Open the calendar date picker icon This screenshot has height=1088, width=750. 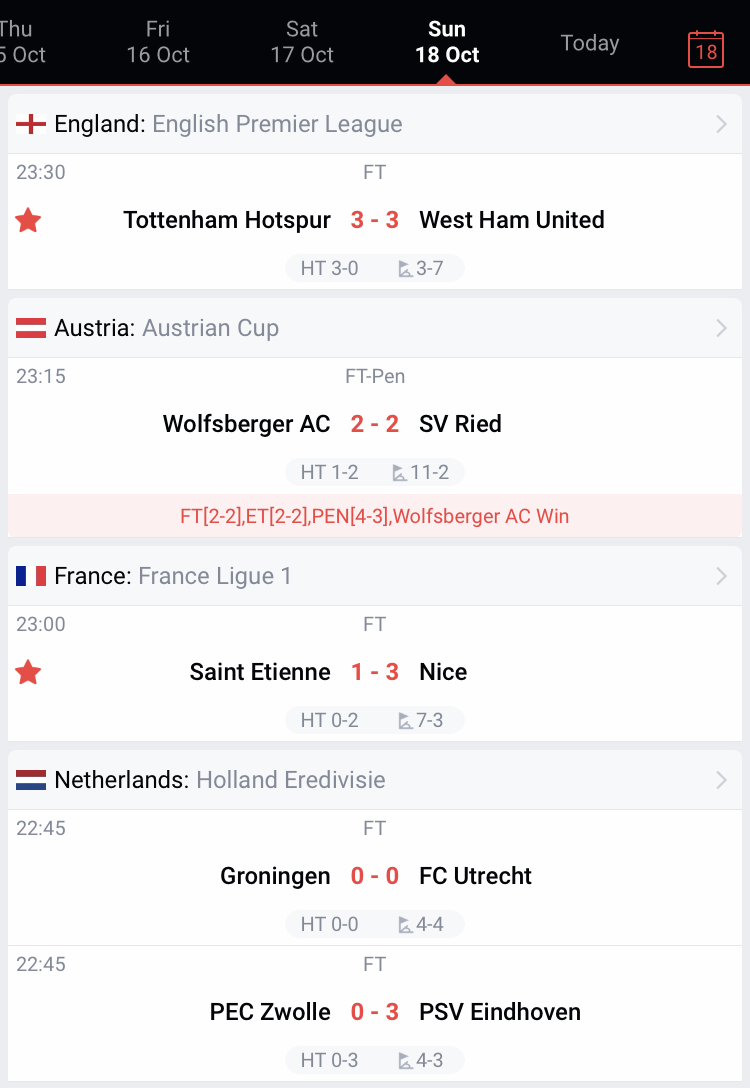(x=706, y=50)
